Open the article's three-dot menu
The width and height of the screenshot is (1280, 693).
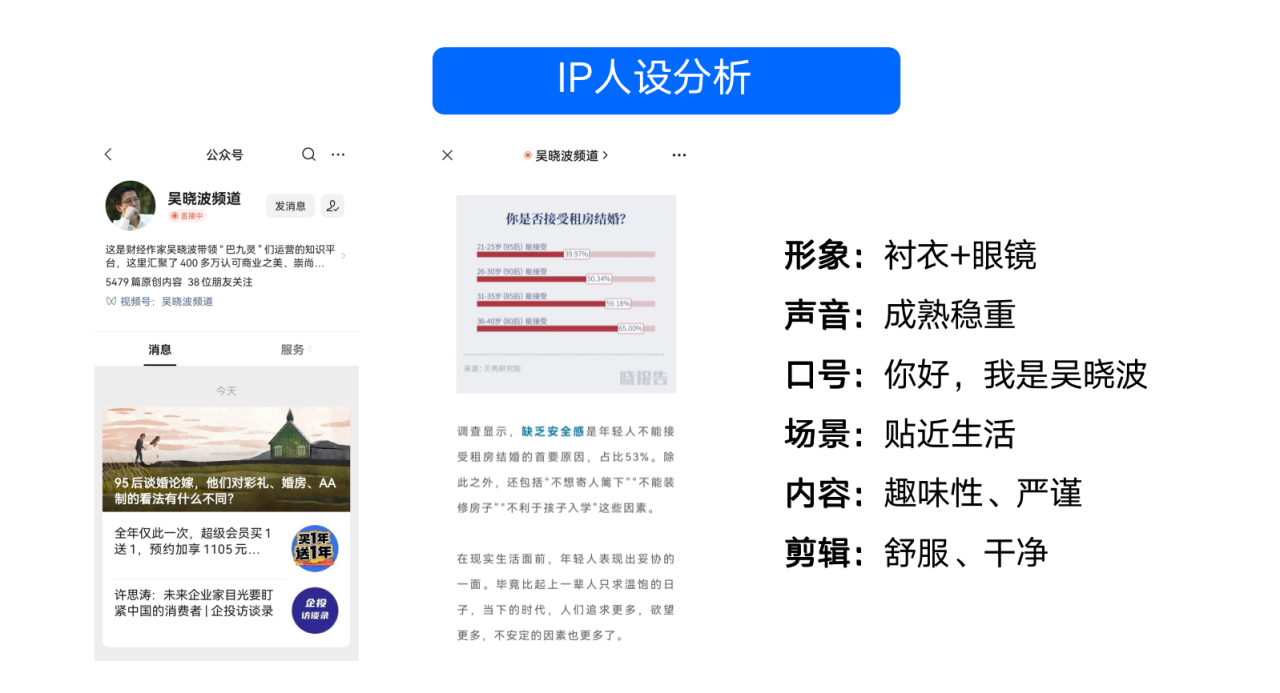pyautogui.click(x=679, y=155)
